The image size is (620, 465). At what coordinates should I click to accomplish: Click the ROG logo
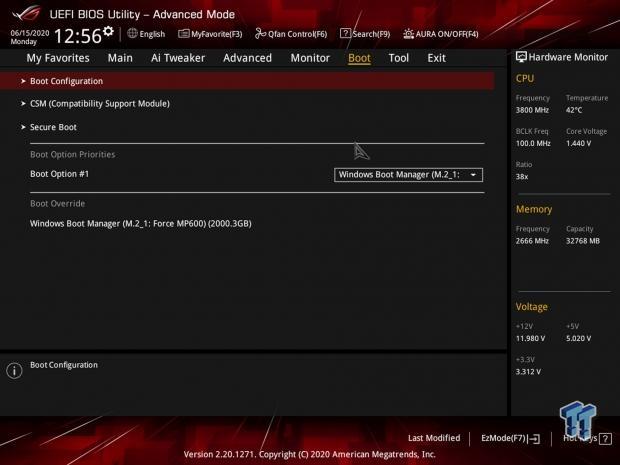26,13
